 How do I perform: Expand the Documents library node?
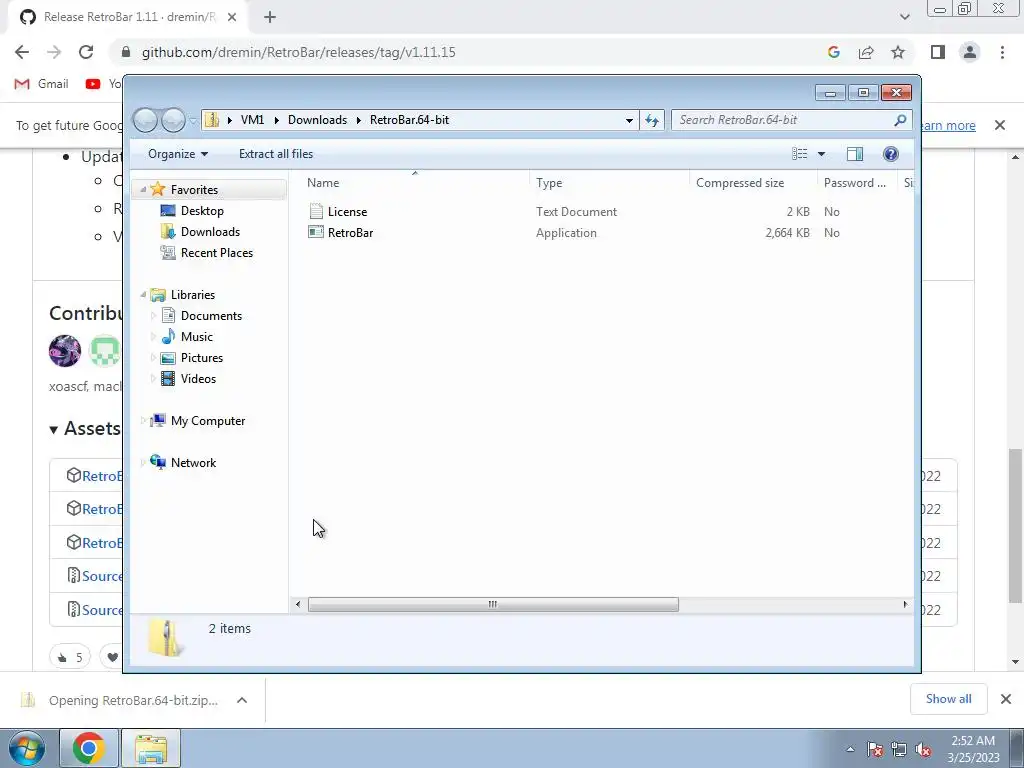pyautogui.click(x=153, y=315)
